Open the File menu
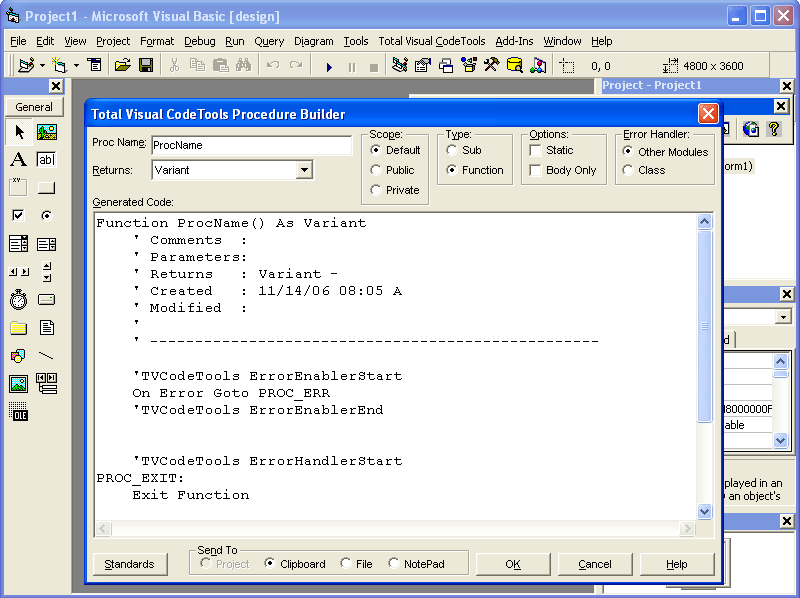 click(x=18, y=41)
